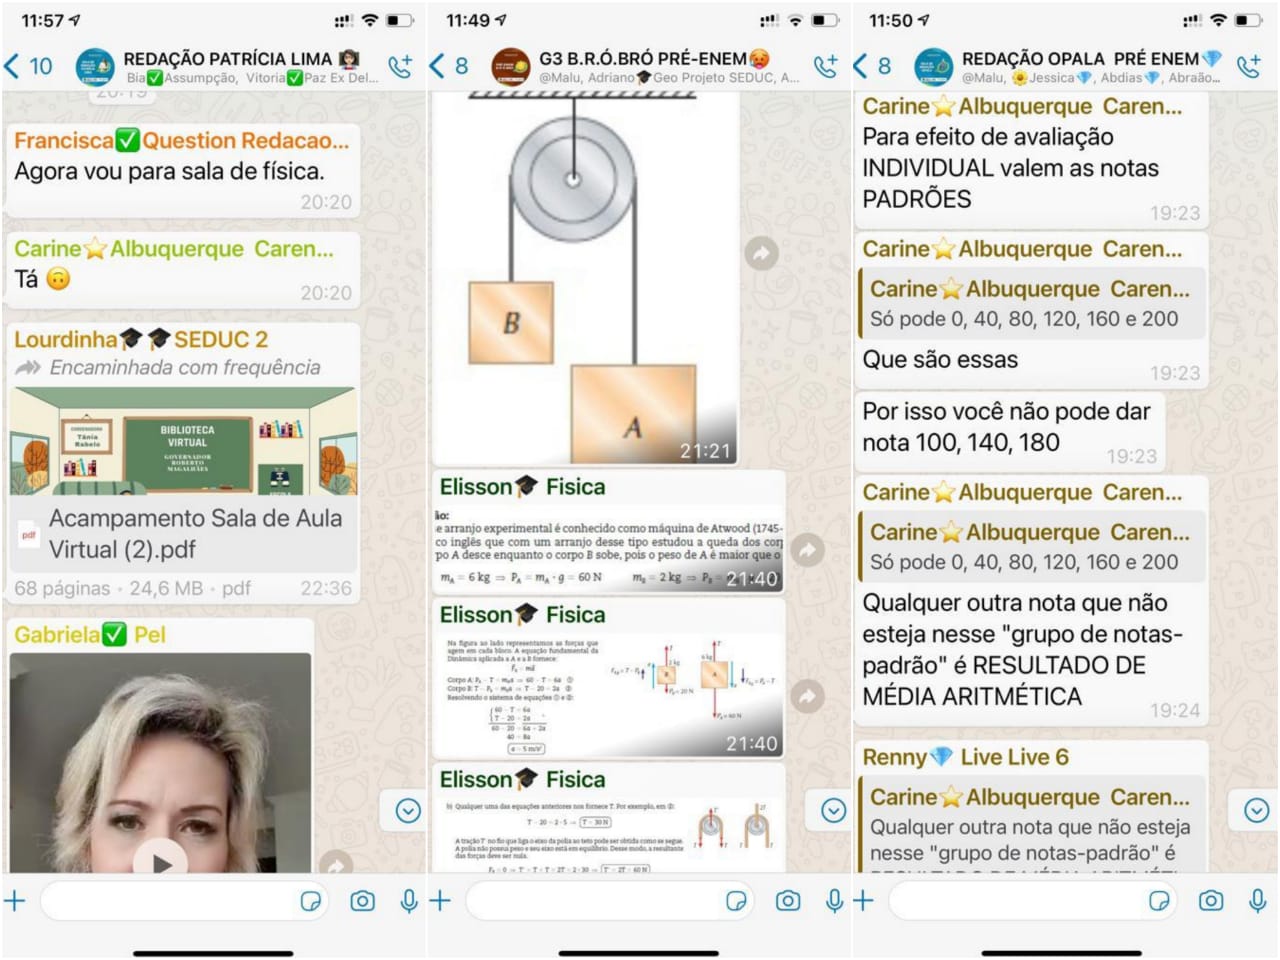This screenshot has height=960, width=1280.
Task: Forward Gabriela's video message
Action: 336,864
